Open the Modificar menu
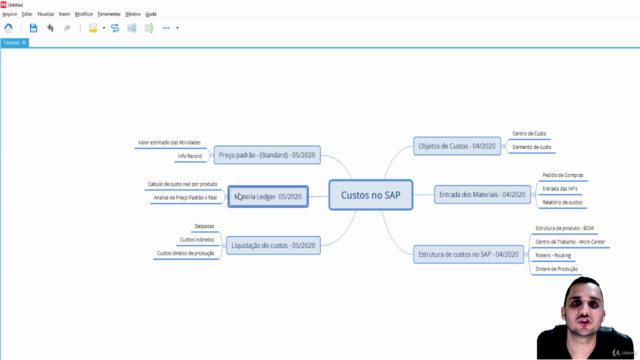This screenshot has width=640, height=360. (x=84, y=14)
